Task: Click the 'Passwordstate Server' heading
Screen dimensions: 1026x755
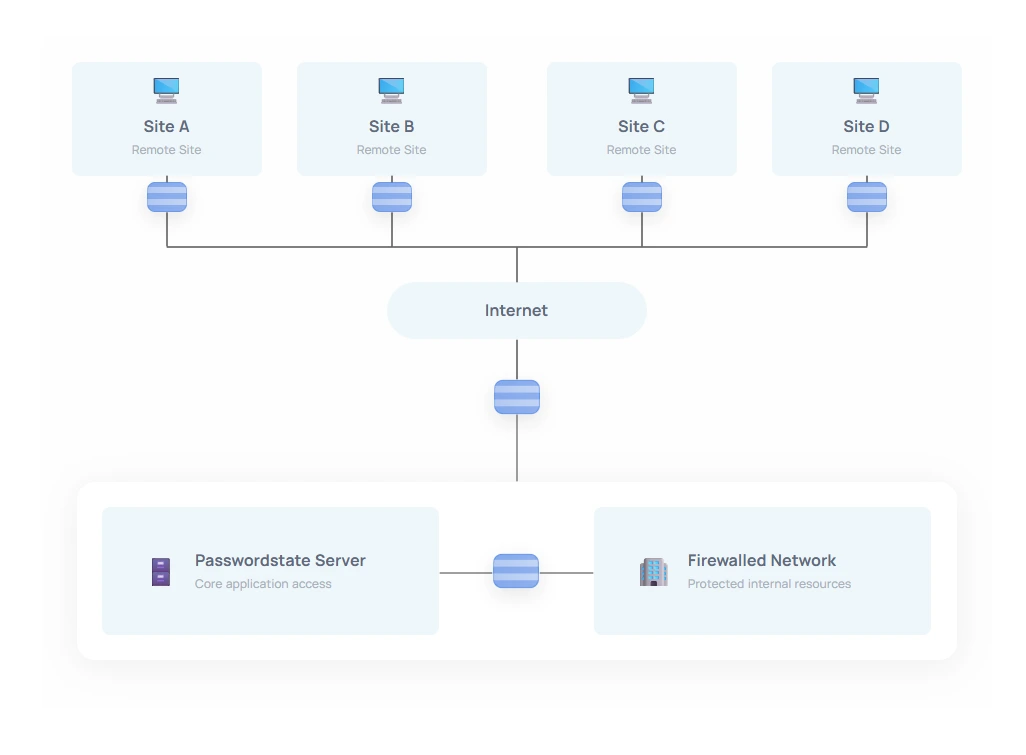Action: pyautogui.click(x=280, y=561)
